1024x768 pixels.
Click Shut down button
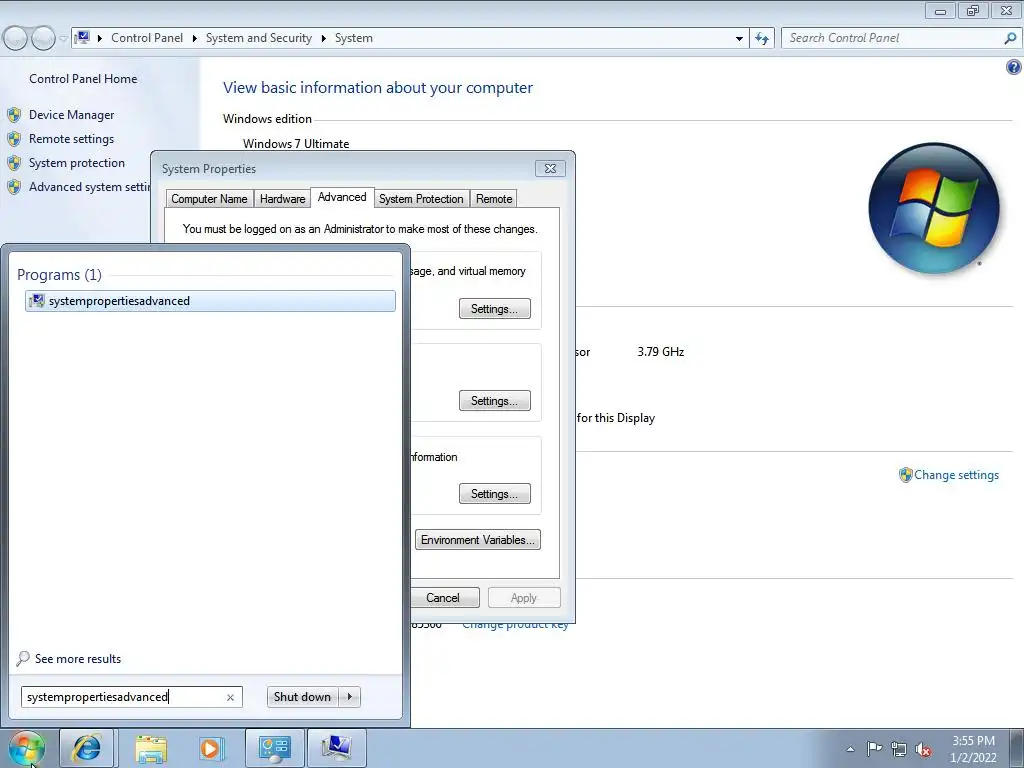pyautogui.click(x=302, y=697)
